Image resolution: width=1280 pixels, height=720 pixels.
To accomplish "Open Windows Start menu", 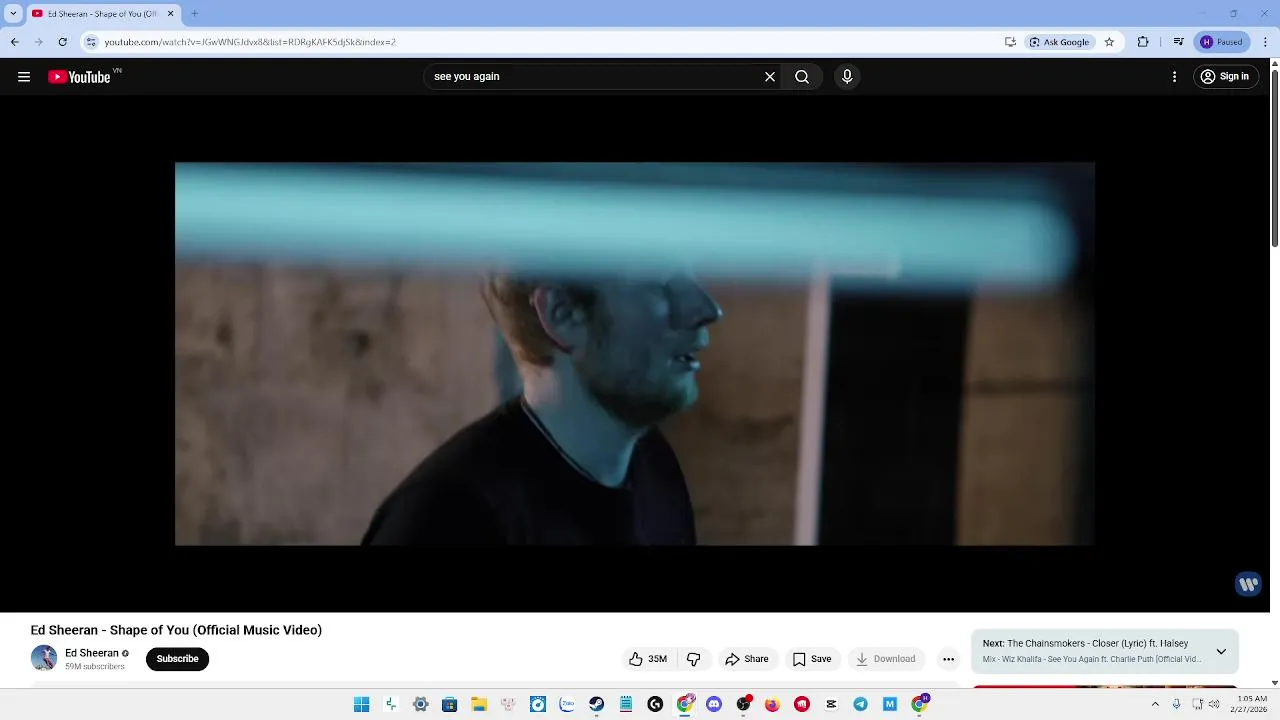I will [361, 704].
